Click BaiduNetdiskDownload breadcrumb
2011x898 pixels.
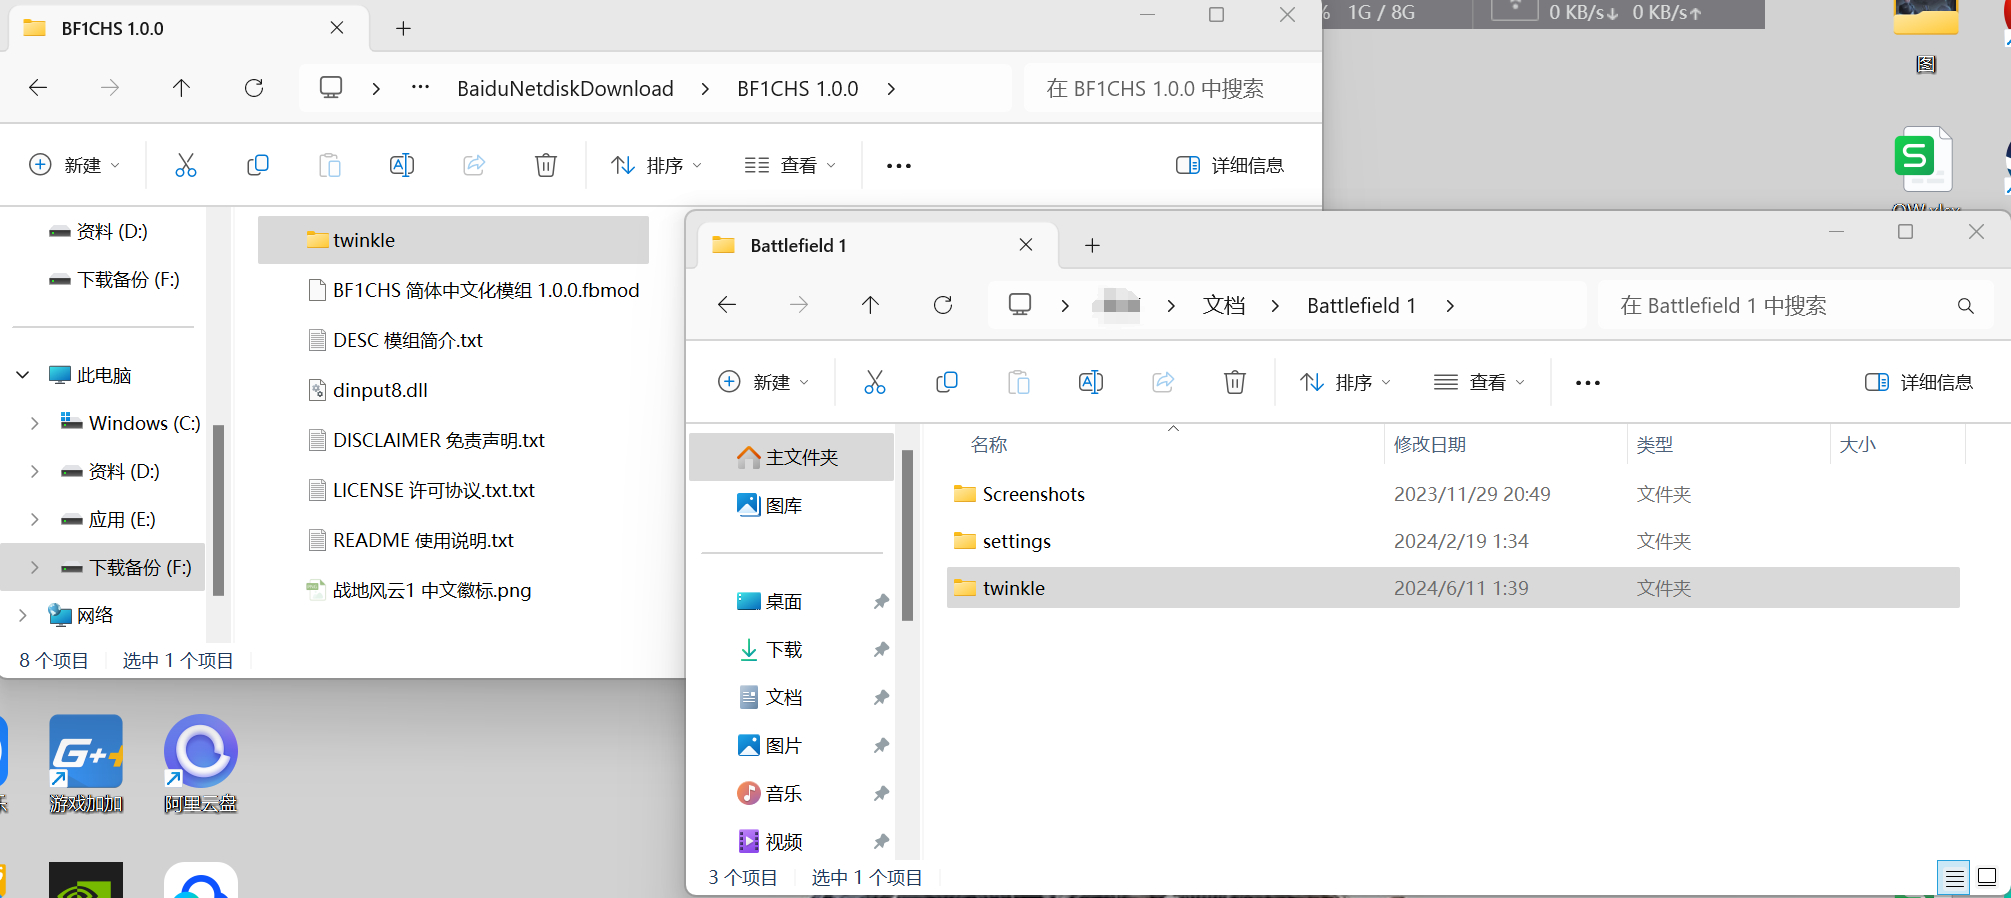[x=565, y=88]
